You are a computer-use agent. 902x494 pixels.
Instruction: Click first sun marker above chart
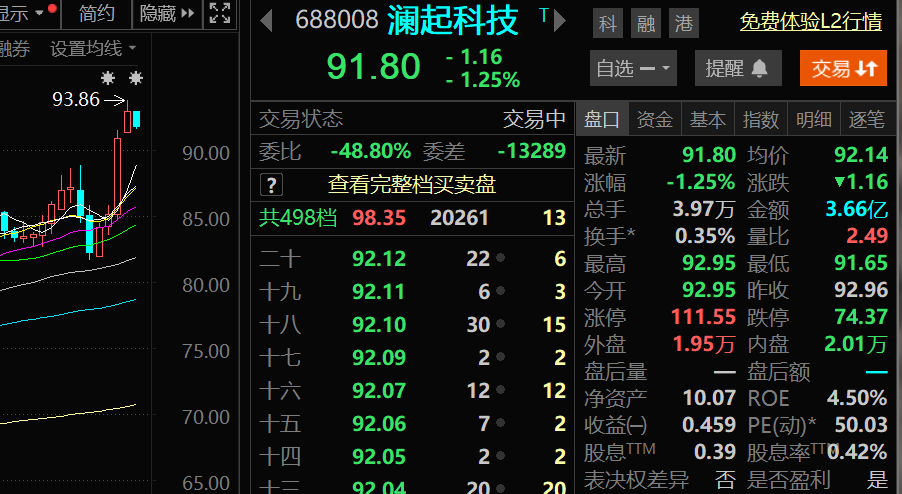click(108, 78)
